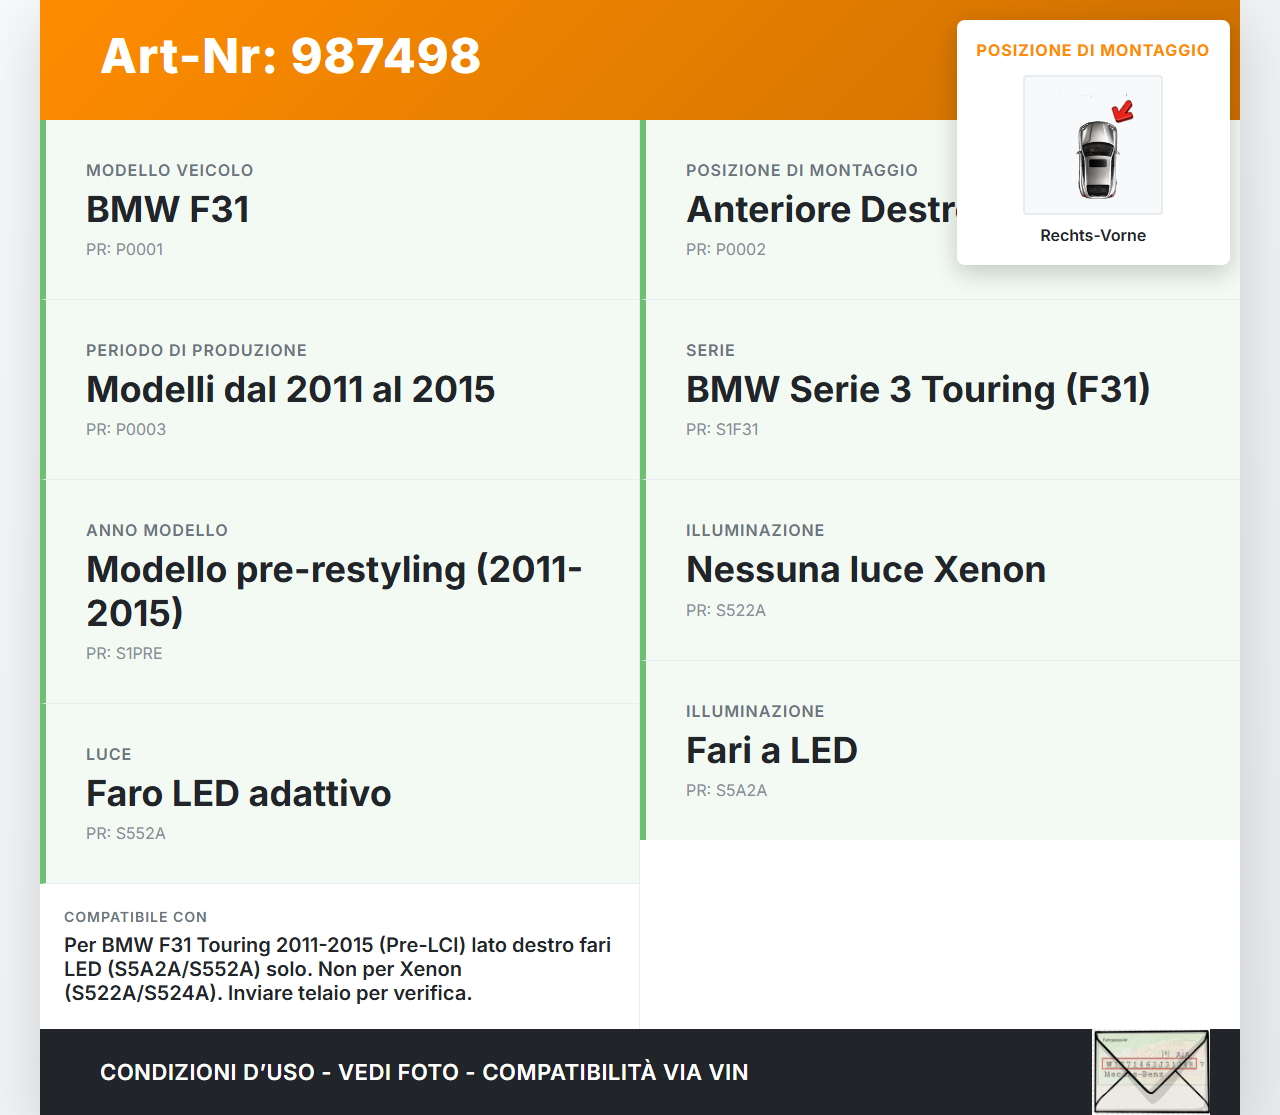Select the Nessuna luce Xenon value
The height and width of the screenshot is (1115, 1280).
pos(866,569)
